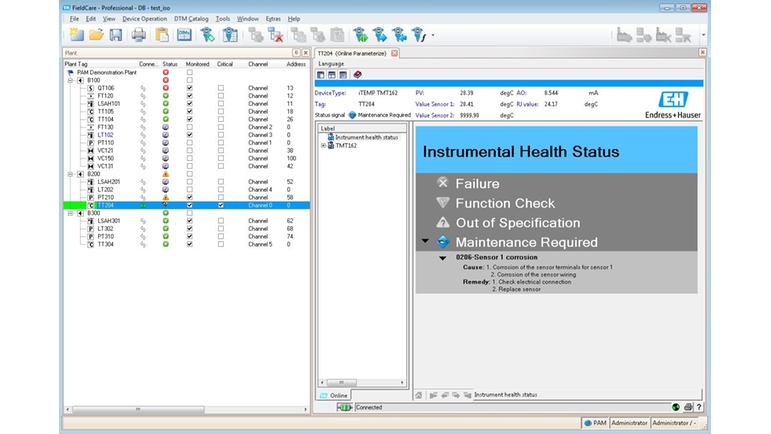The width and height of the screenshot is (771, 434).
Task: Collapse the Maintenance Required section
Action: (425, 241)
